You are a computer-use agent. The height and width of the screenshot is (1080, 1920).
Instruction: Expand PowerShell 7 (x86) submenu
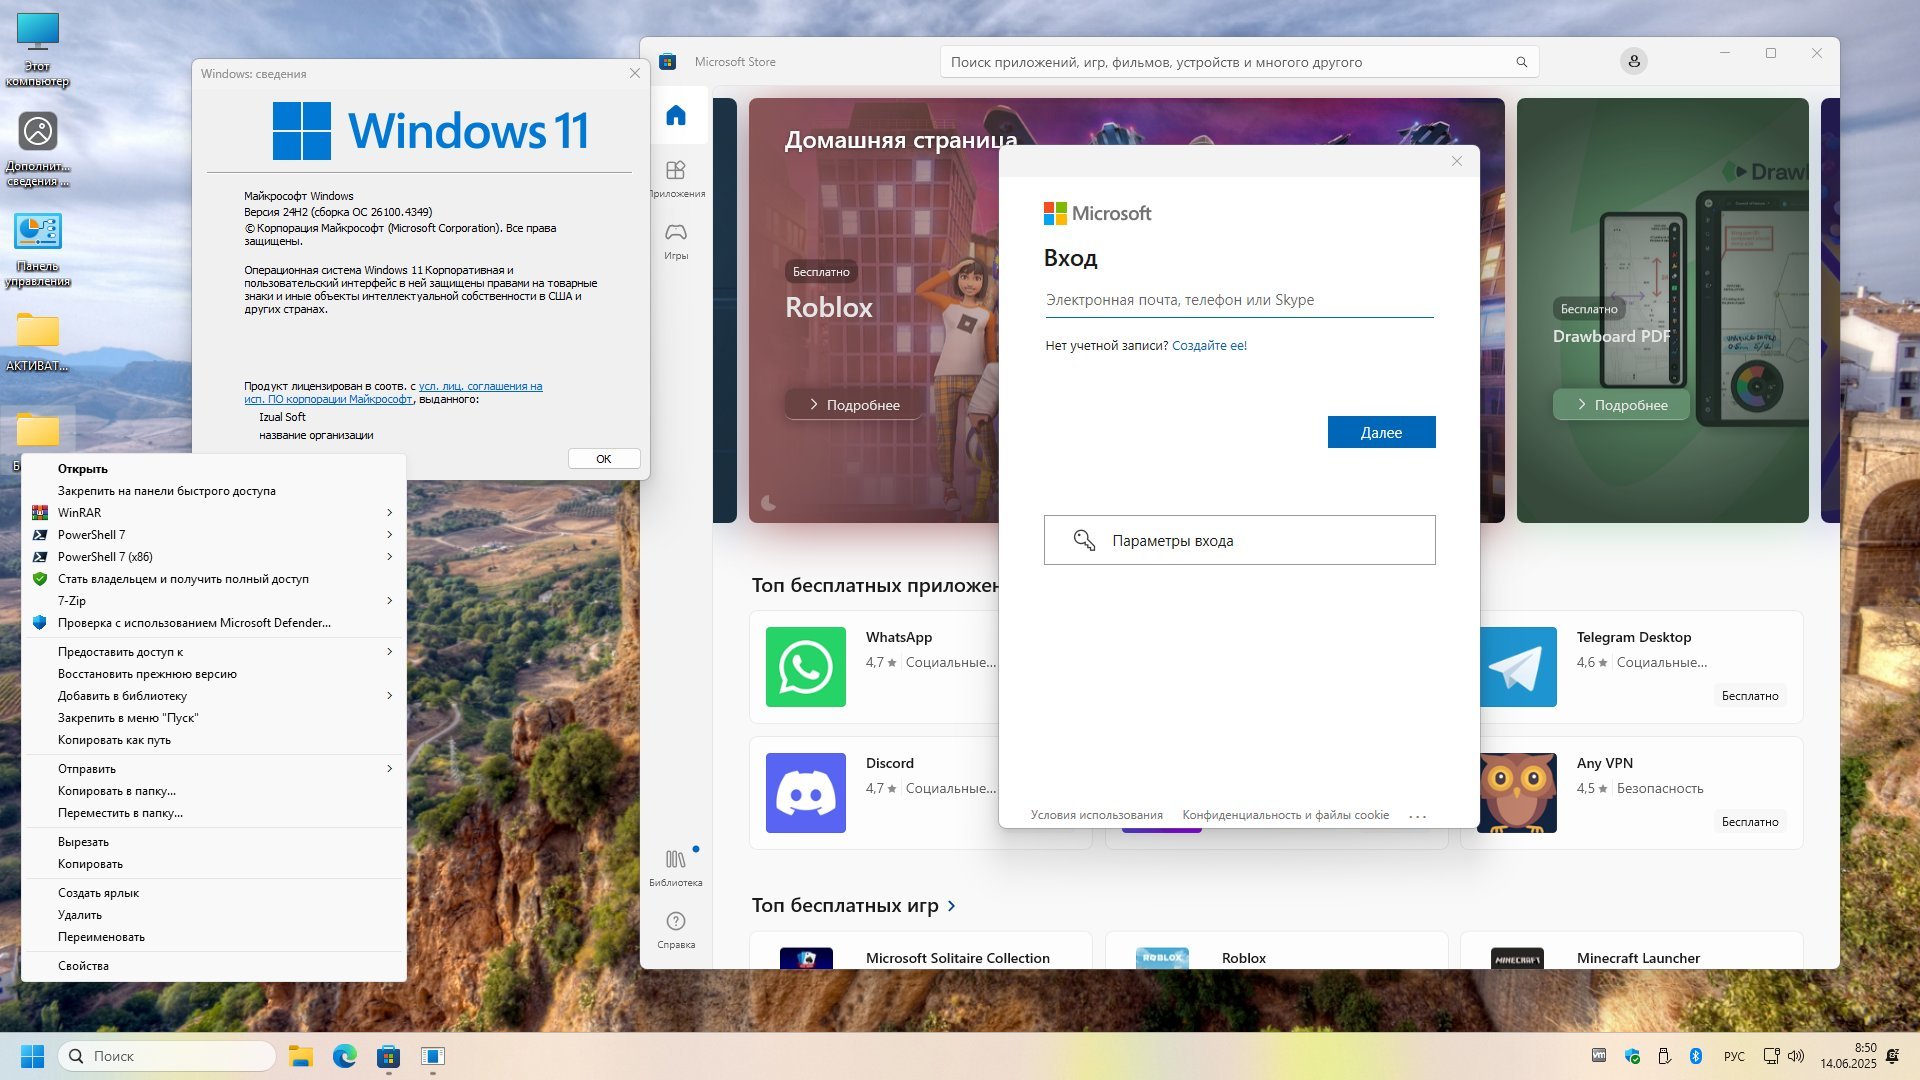(x=389, y=557)
